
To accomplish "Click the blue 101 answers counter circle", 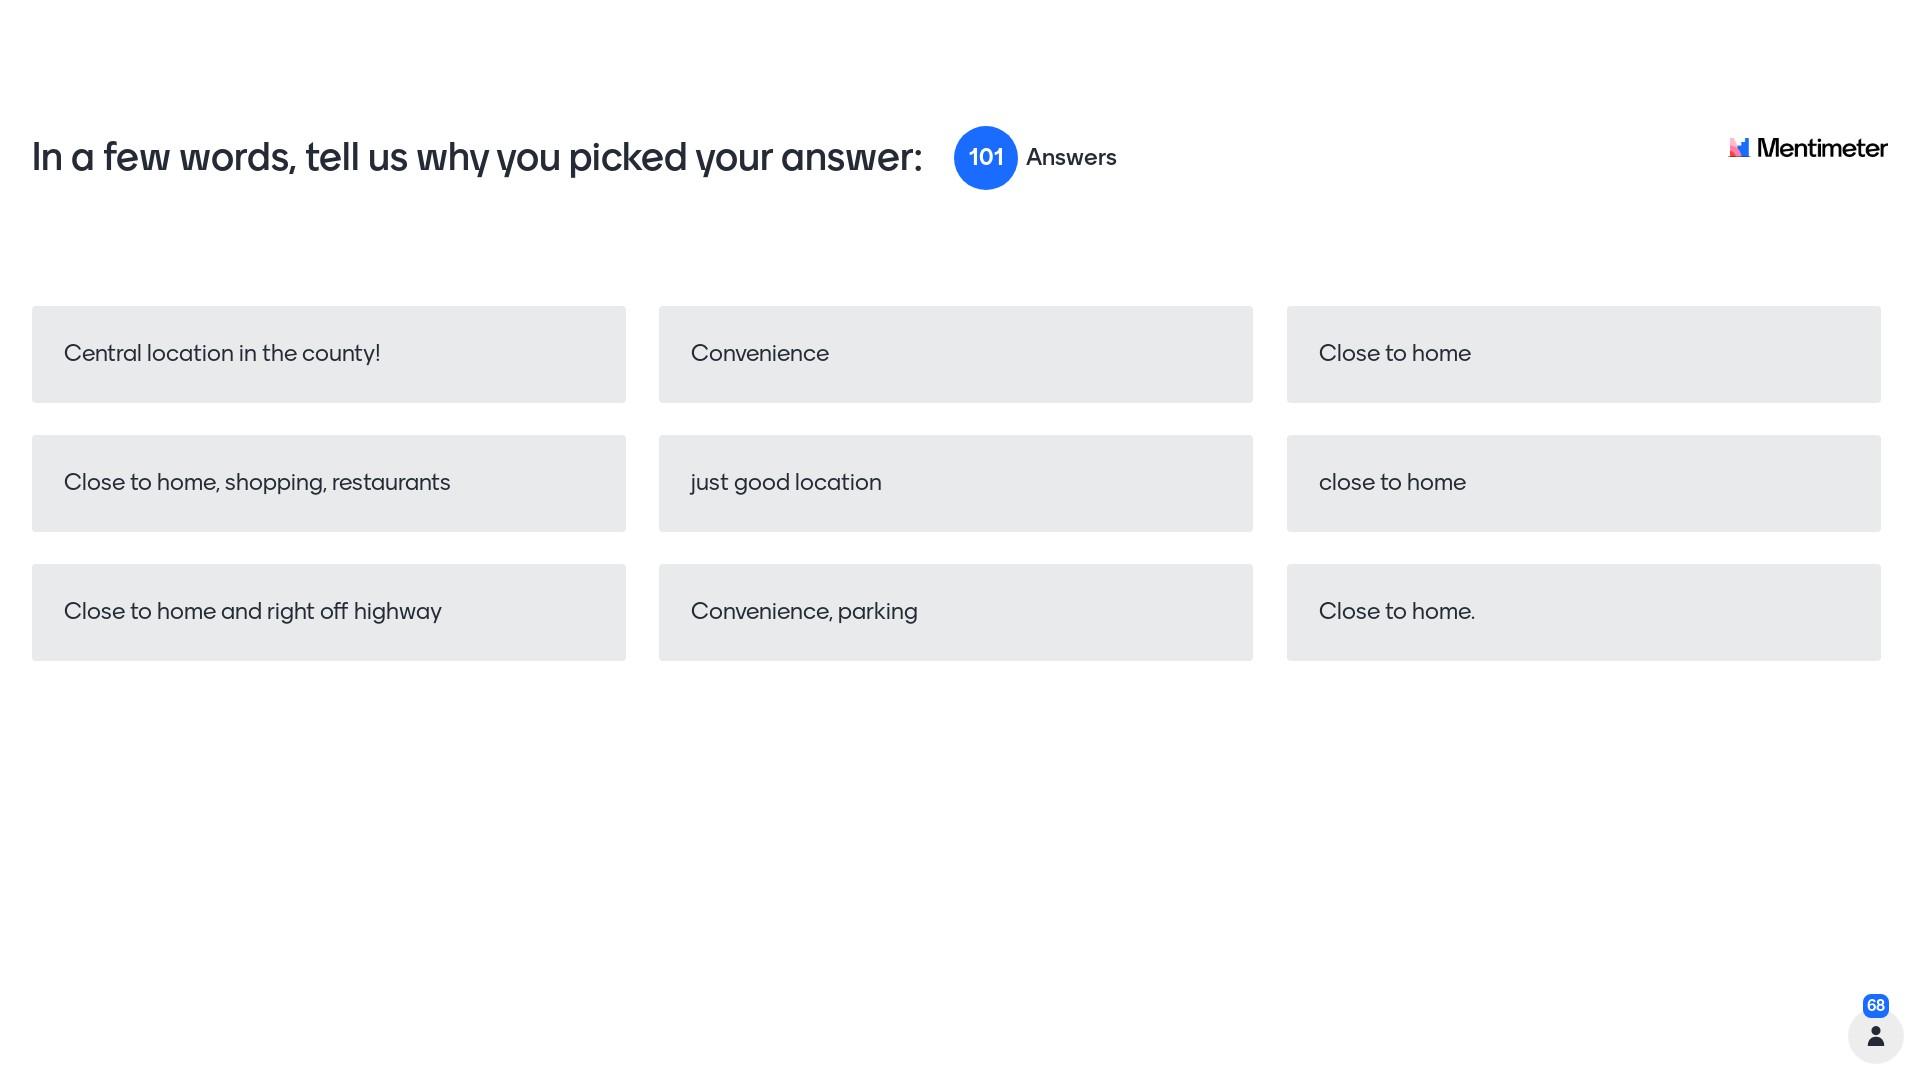I will (x=985, y=158).
